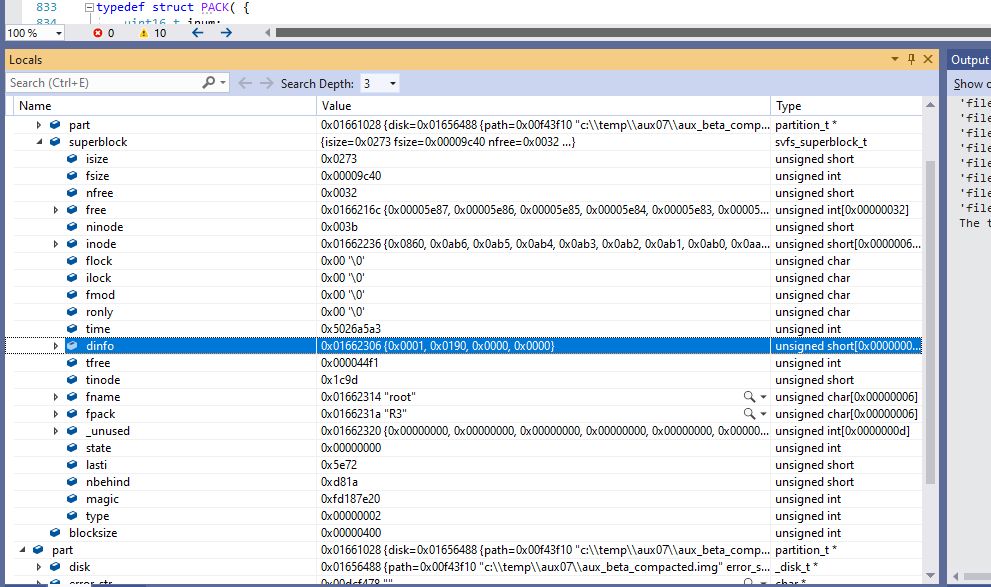
Task: Click the Output panel scroll-left arrow
Action: click(x=956, y=576)
